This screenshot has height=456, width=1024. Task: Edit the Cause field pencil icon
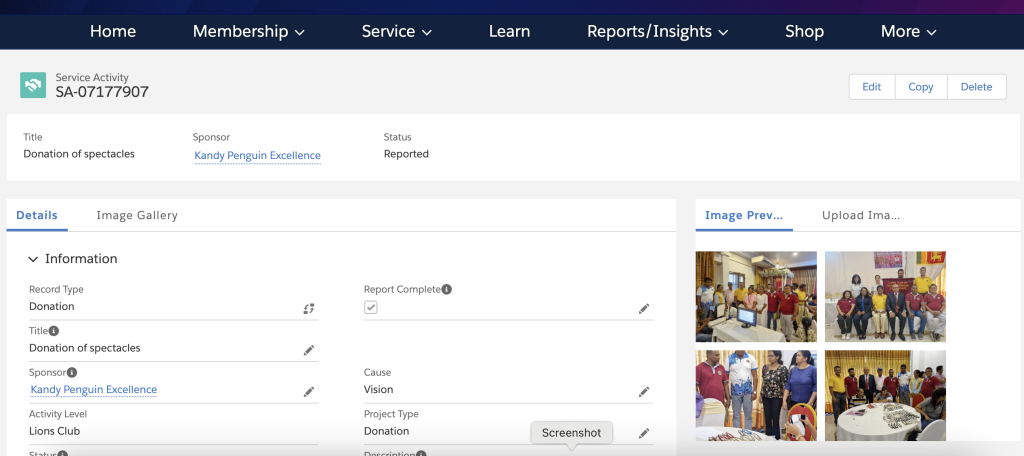644,392
